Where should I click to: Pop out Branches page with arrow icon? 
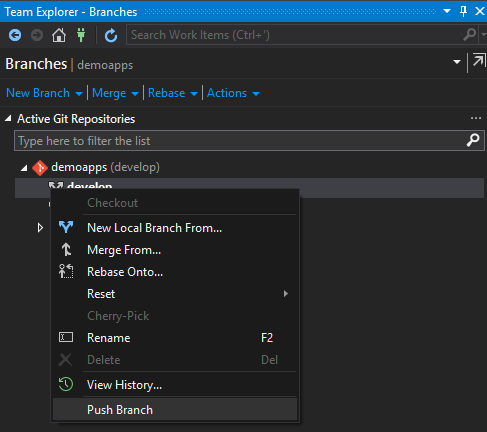pos(479,61)
